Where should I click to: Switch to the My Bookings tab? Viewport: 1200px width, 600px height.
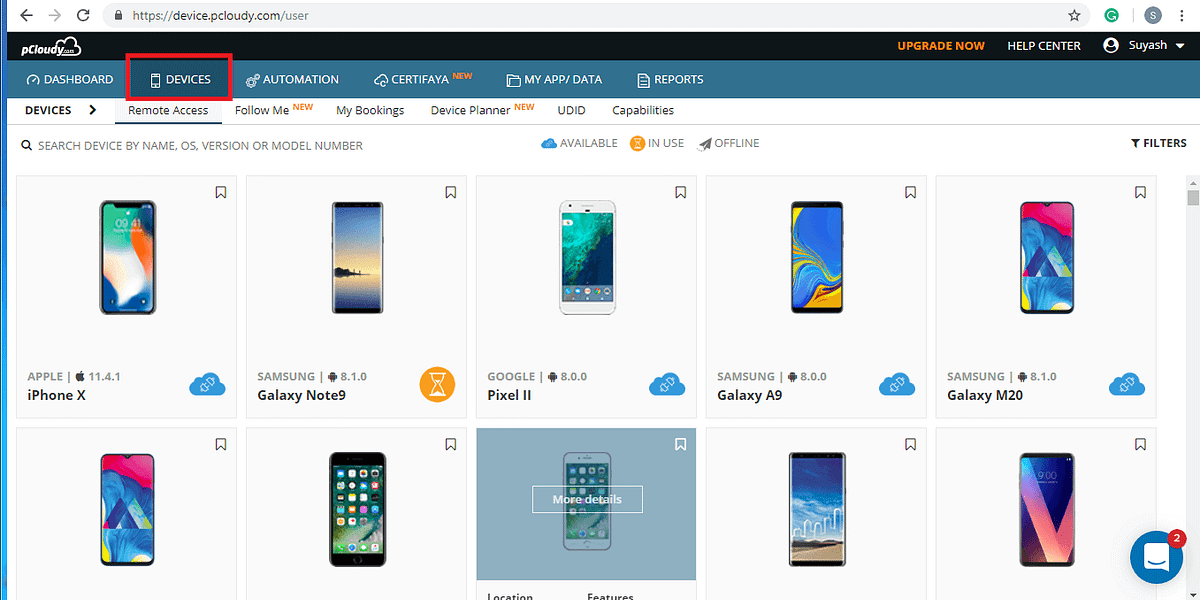coord(370,110)
